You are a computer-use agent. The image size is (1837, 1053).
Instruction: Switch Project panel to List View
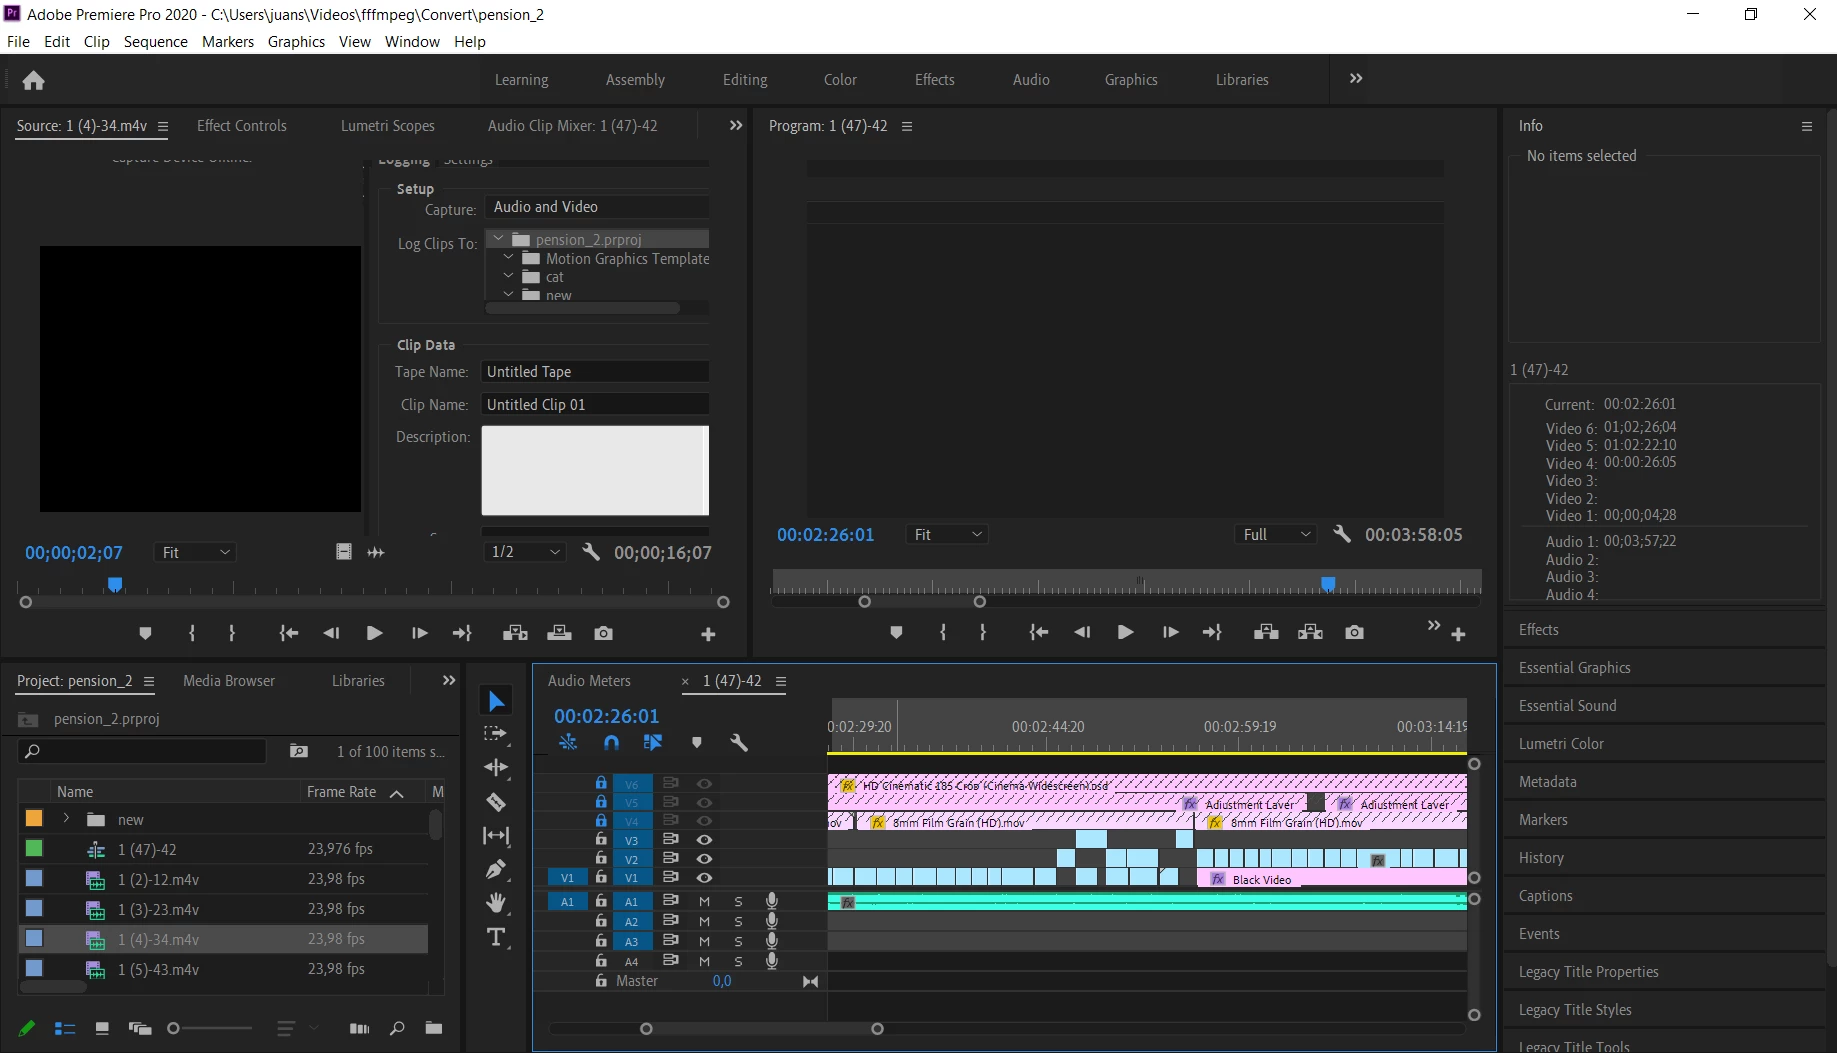[x=65, y=1028]
